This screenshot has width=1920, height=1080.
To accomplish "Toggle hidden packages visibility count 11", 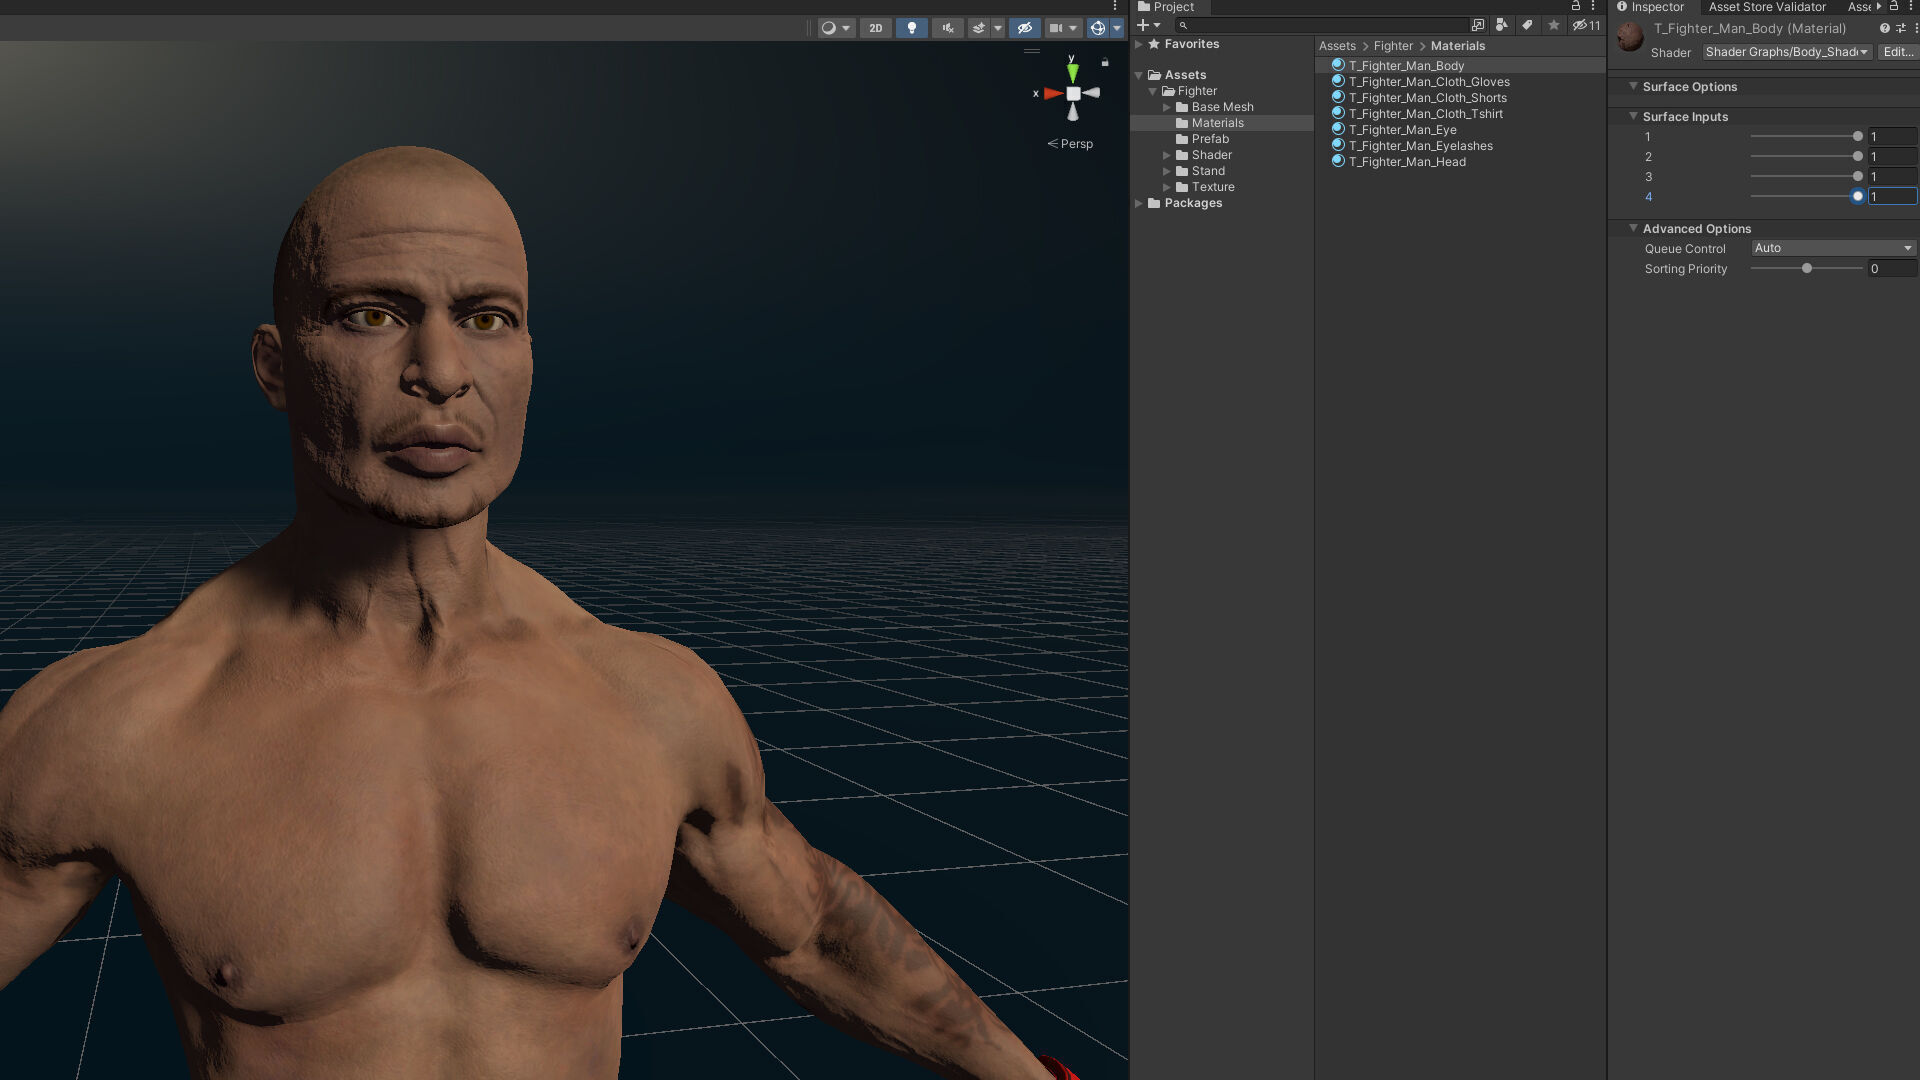I will (1586, 25).
